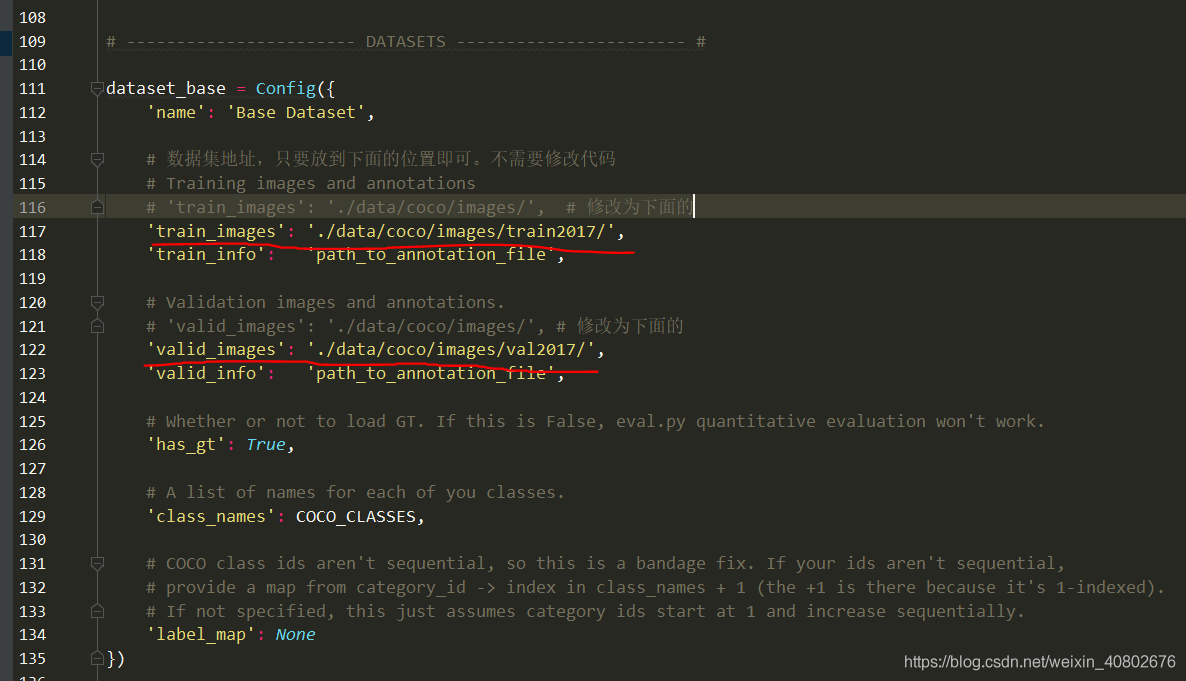Click the commented-out 'valid_images' line 121
The width and height of the screenshot is (1186, 681).
click(x=414, y=326)
